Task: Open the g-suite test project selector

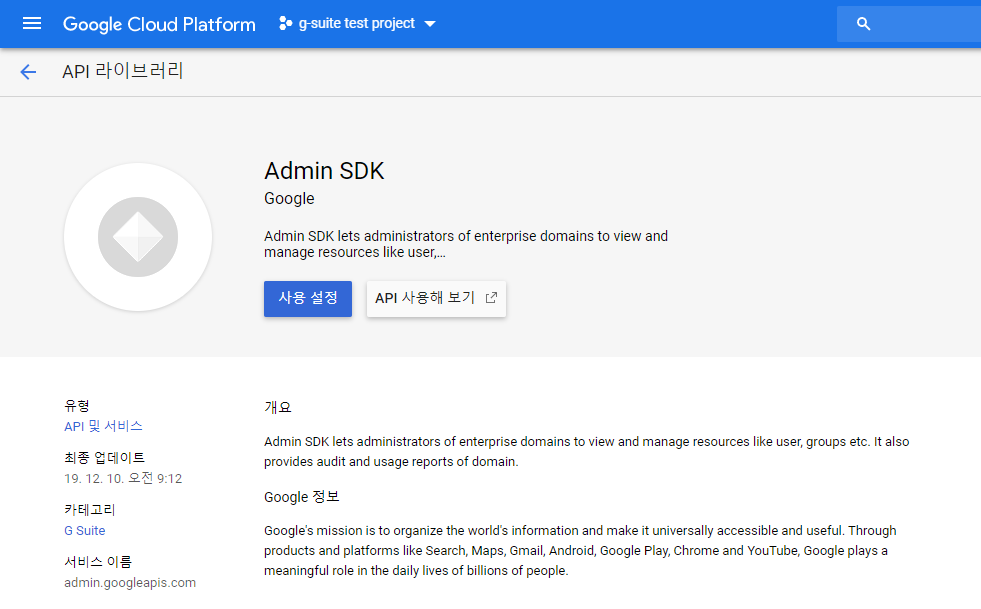Action: pos(357,24)
